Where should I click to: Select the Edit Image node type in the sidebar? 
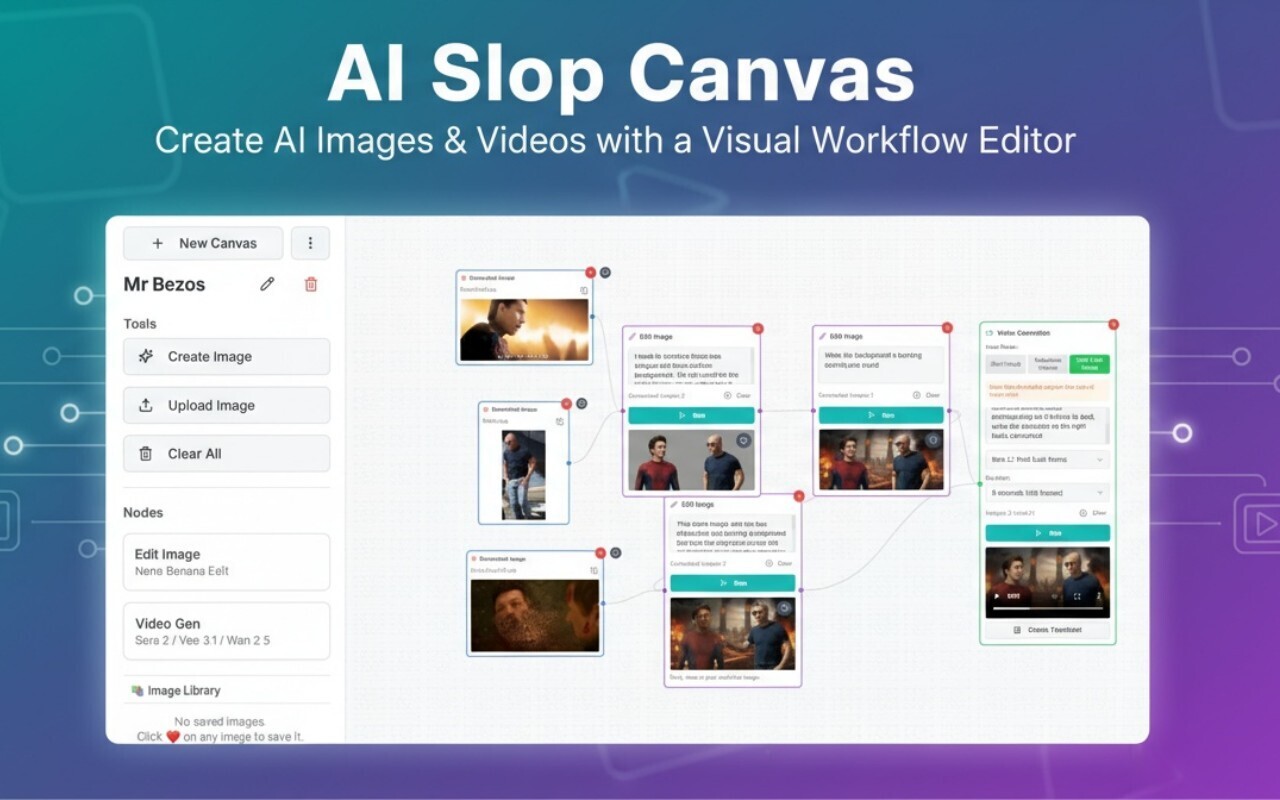point(226,562)
